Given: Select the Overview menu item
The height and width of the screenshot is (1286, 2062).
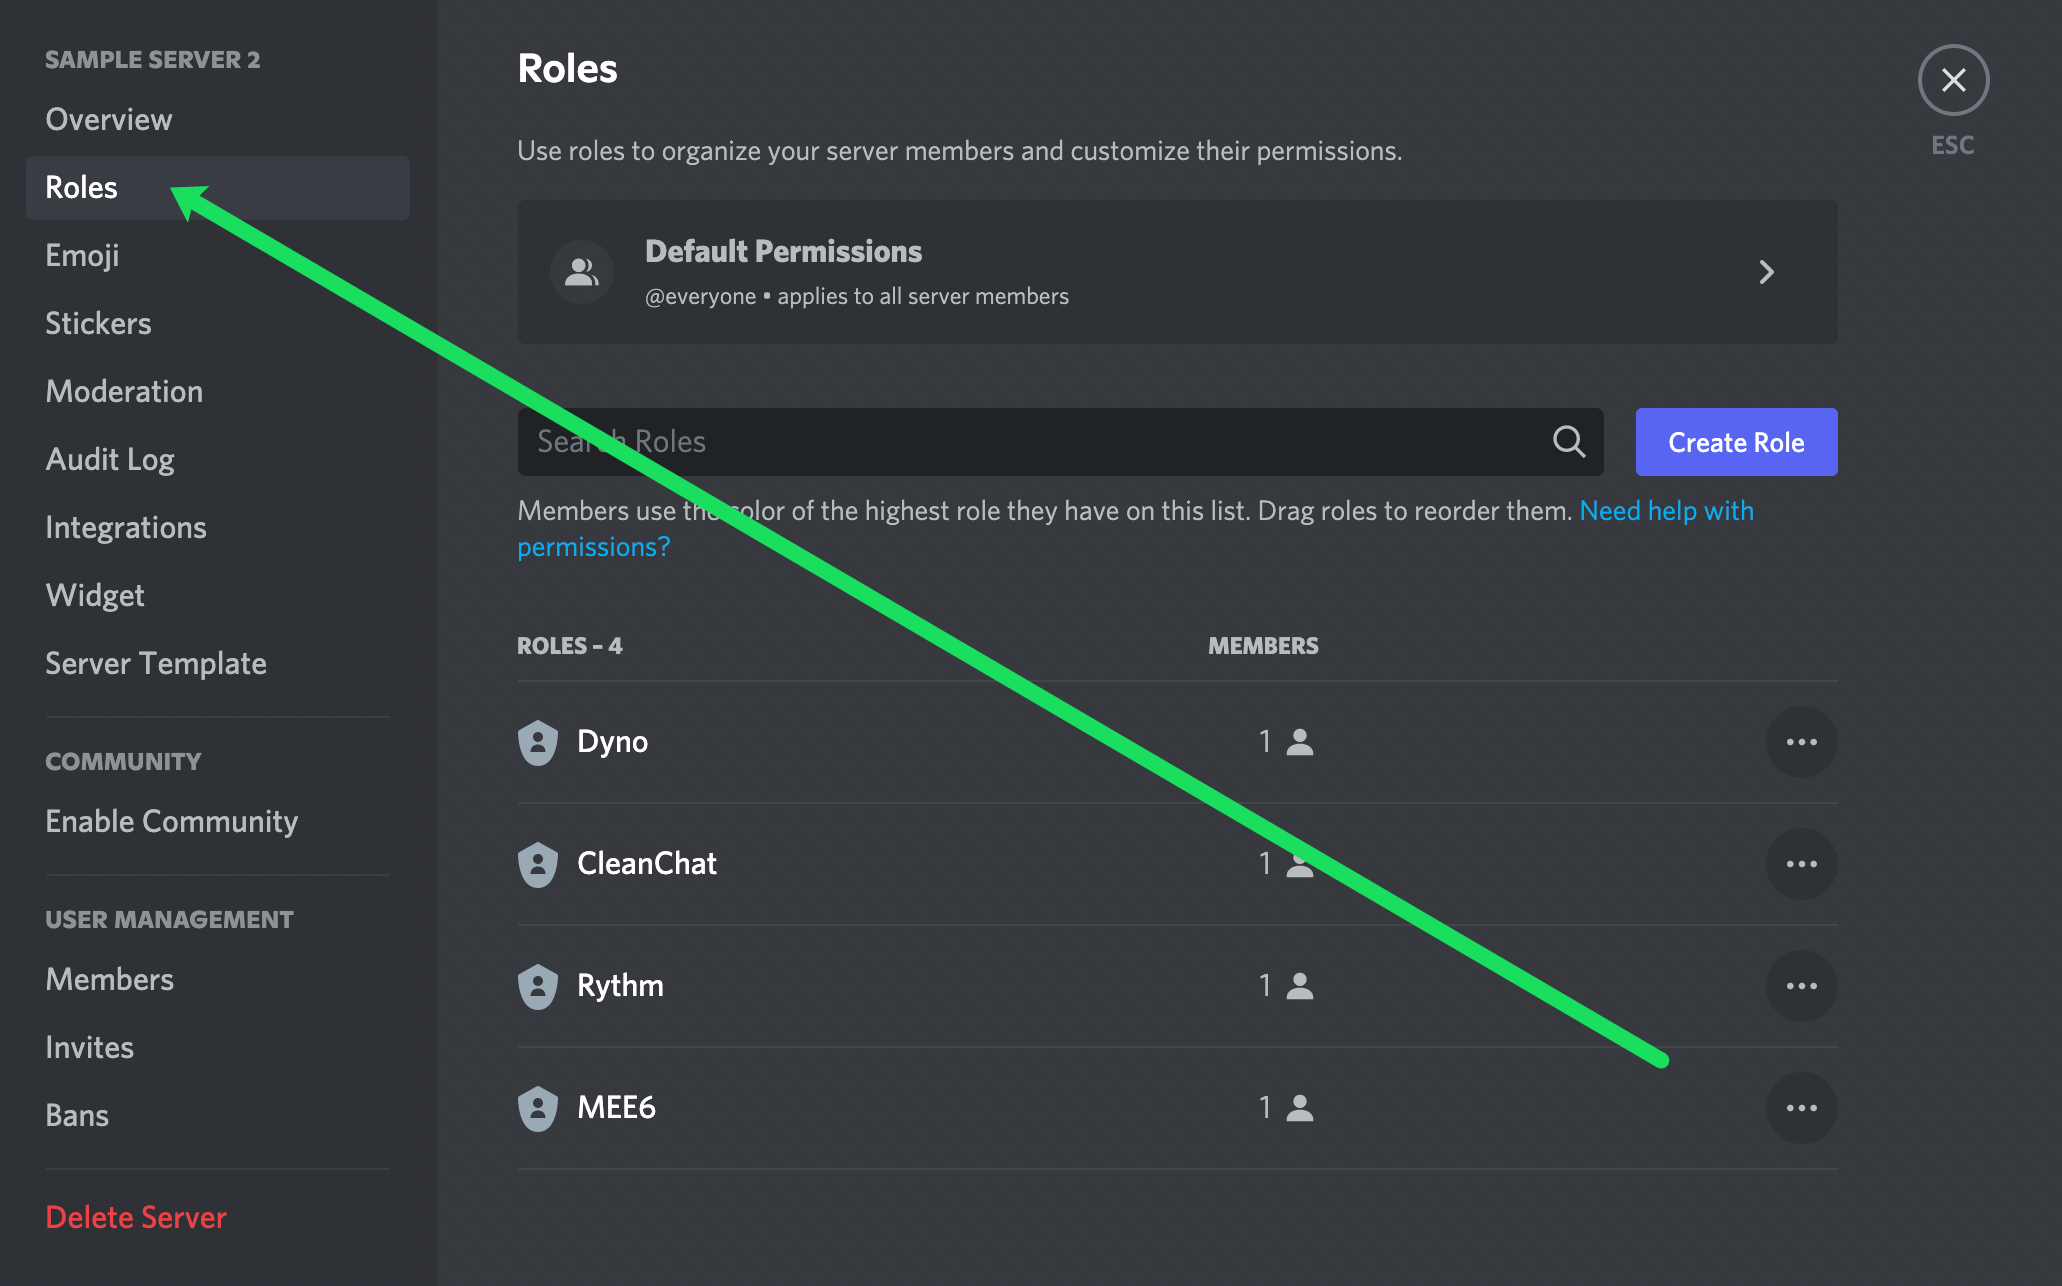Looking at the screenshot, I should tap(110, 117).
